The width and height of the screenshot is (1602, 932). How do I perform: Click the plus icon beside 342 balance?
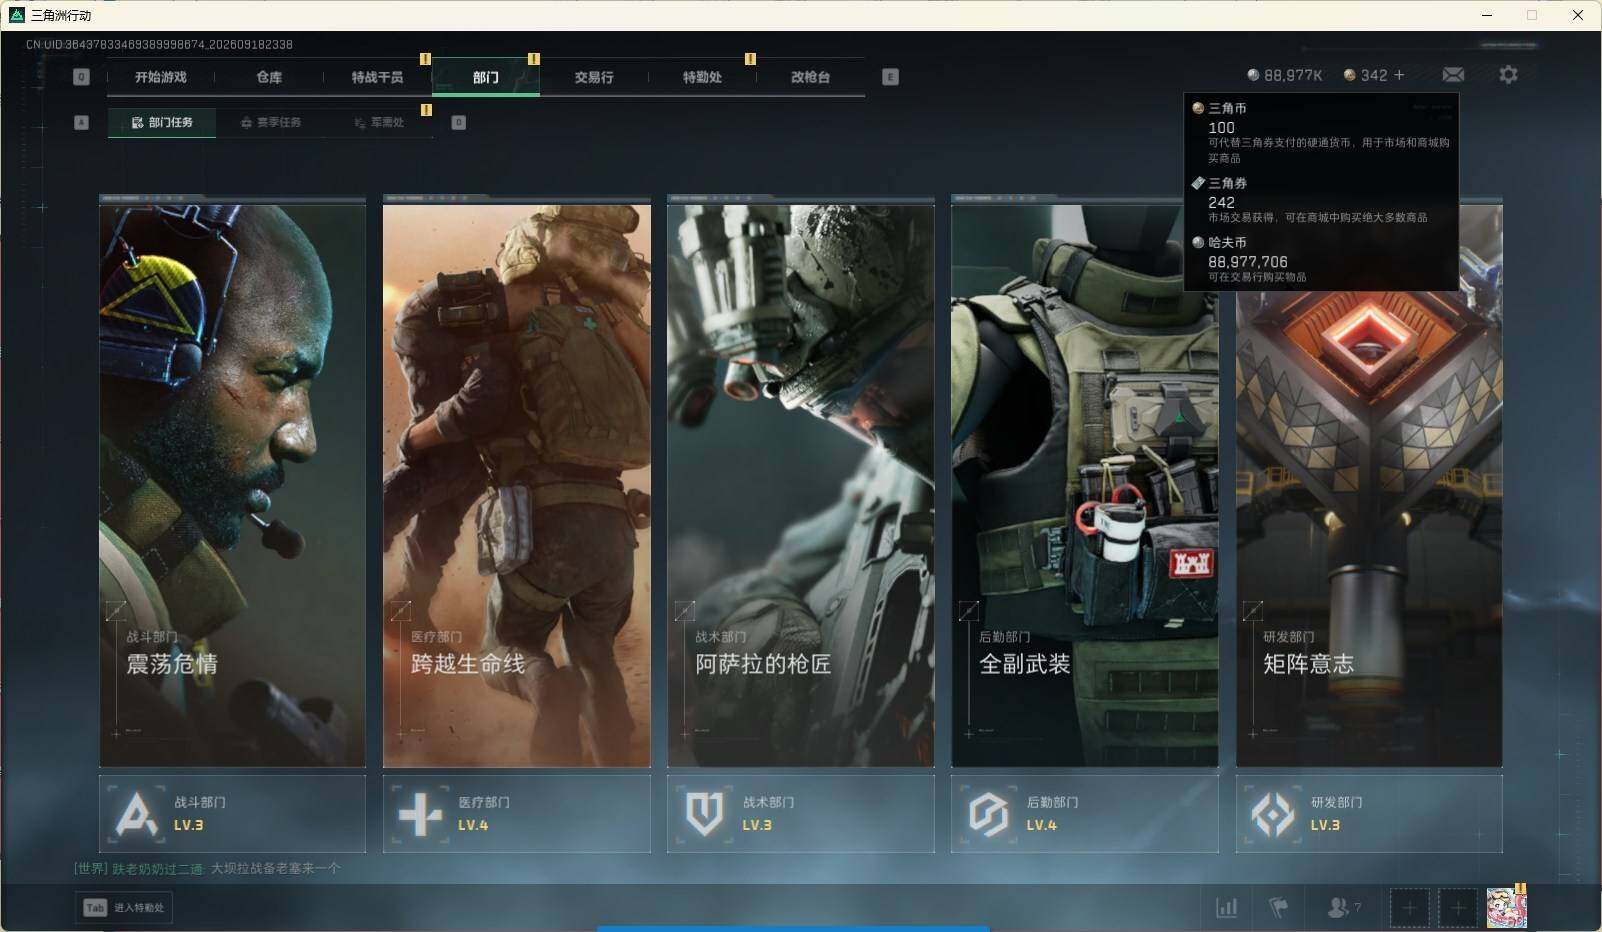click(1399, 75)
